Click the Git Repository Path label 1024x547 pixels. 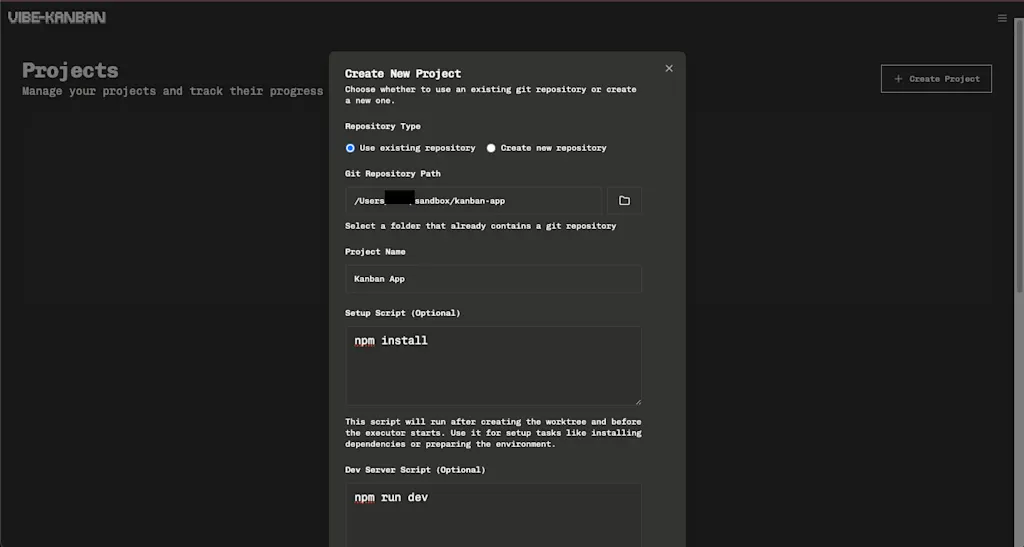[x=392, y=174]
